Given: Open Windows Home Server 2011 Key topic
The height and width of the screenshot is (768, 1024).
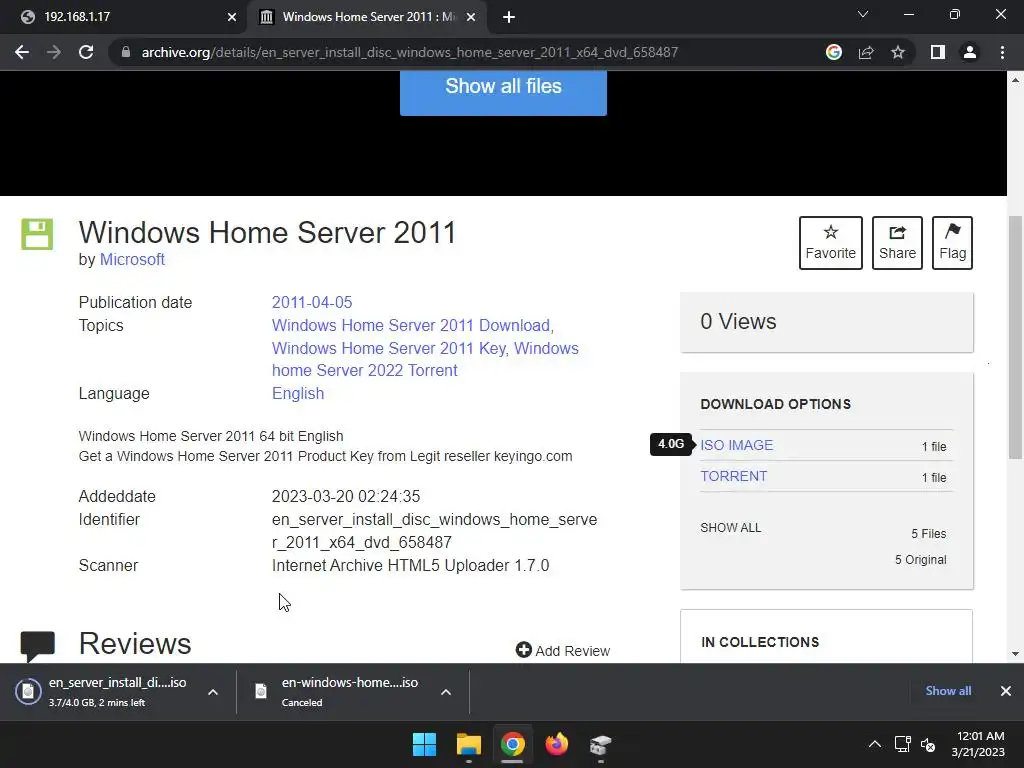Looking at the screenshot, I should [x=388, y=348].
